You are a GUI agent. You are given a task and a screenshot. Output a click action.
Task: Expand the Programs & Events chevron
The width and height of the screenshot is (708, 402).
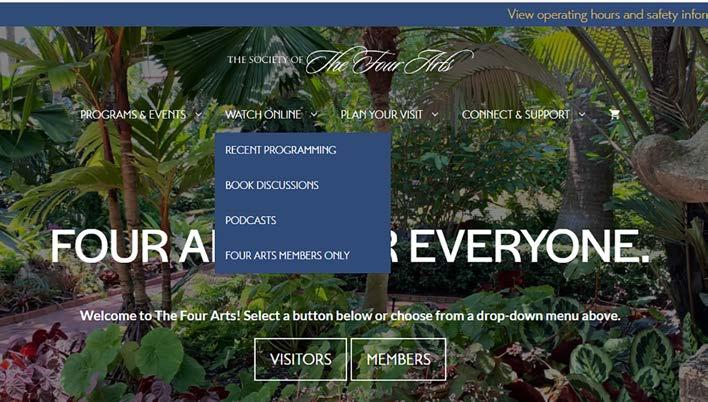point(198,115)
